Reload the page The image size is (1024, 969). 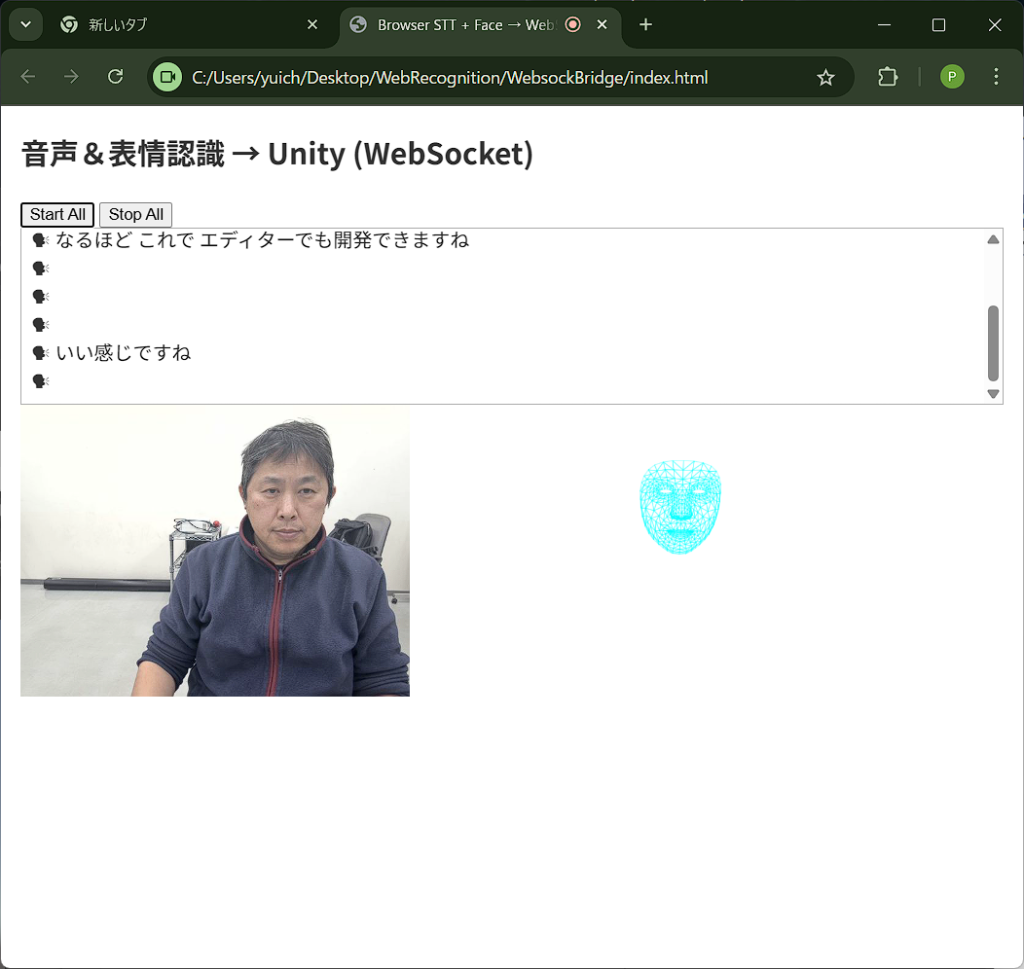[x=115, y=77]
